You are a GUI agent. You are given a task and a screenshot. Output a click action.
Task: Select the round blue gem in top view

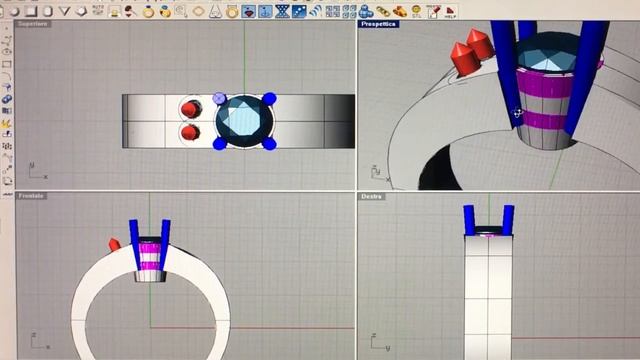click(x=244, y=121)
